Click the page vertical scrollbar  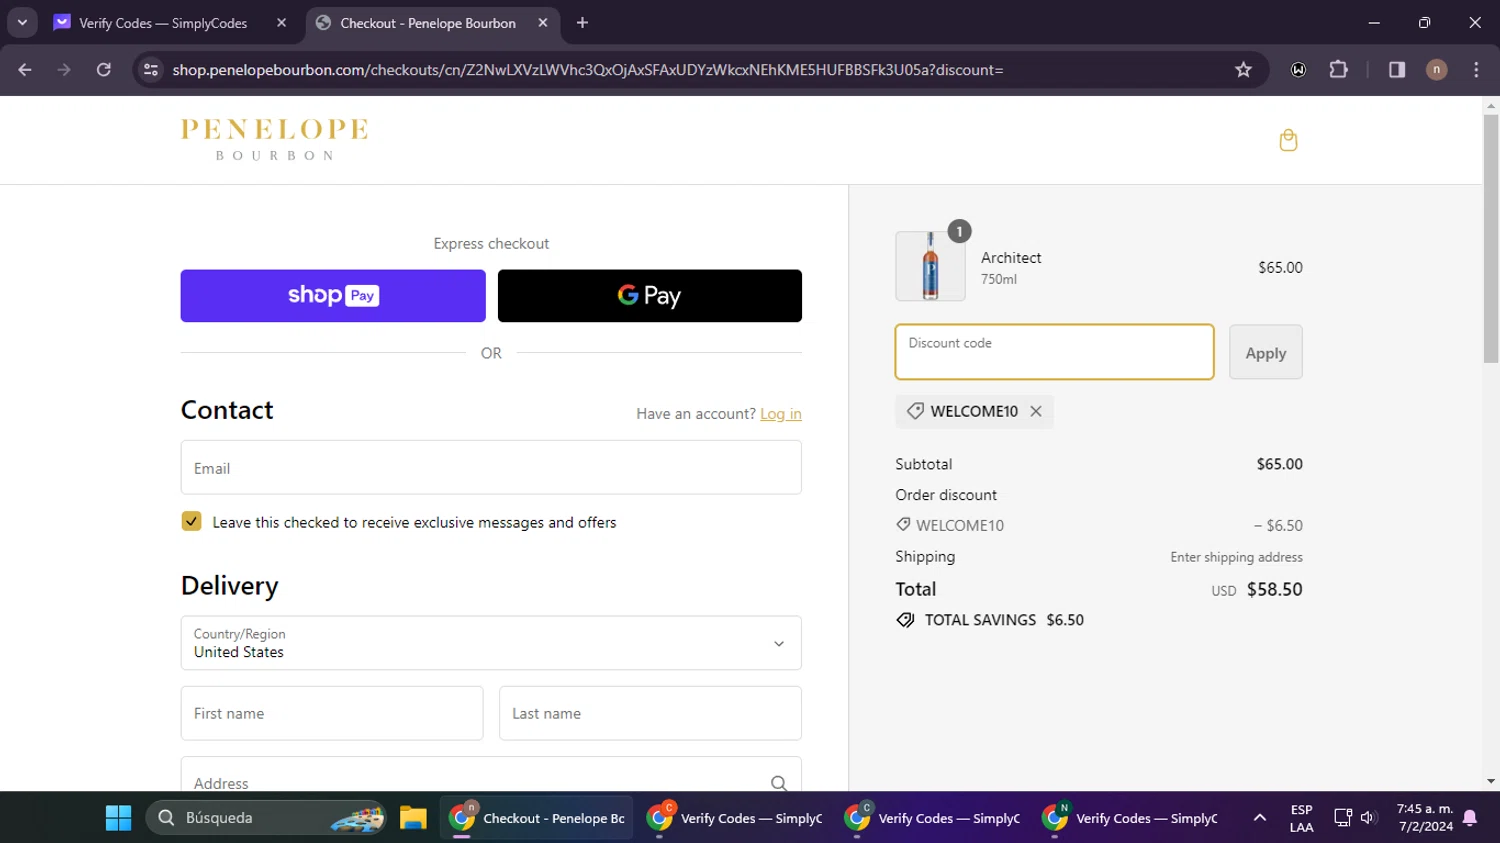point(1491,239)
